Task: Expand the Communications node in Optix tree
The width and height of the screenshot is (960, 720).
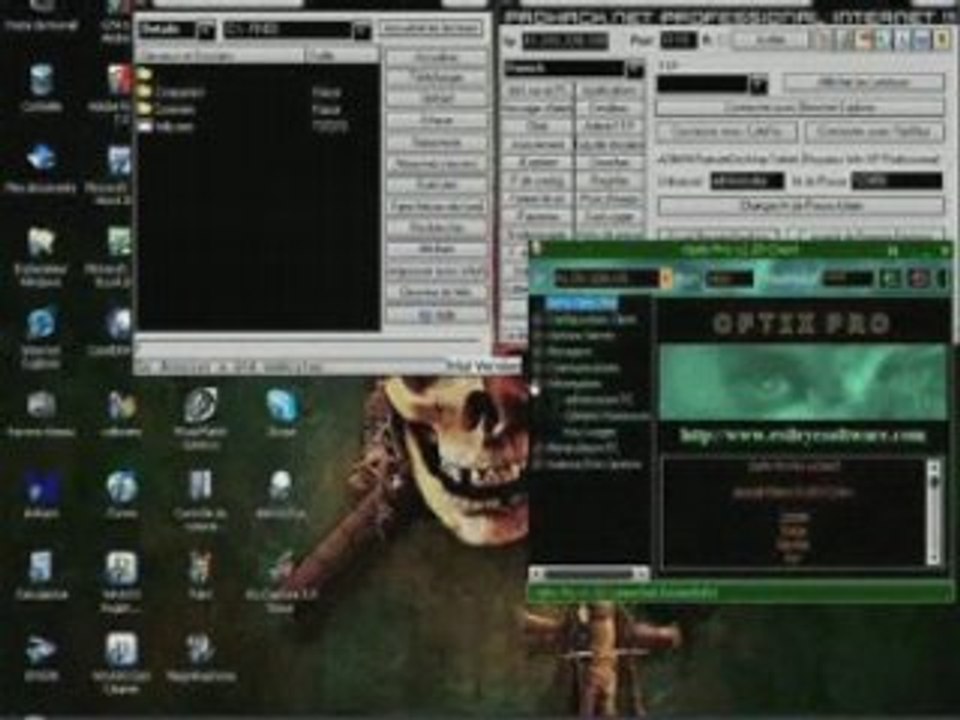Action: (539, 368)
